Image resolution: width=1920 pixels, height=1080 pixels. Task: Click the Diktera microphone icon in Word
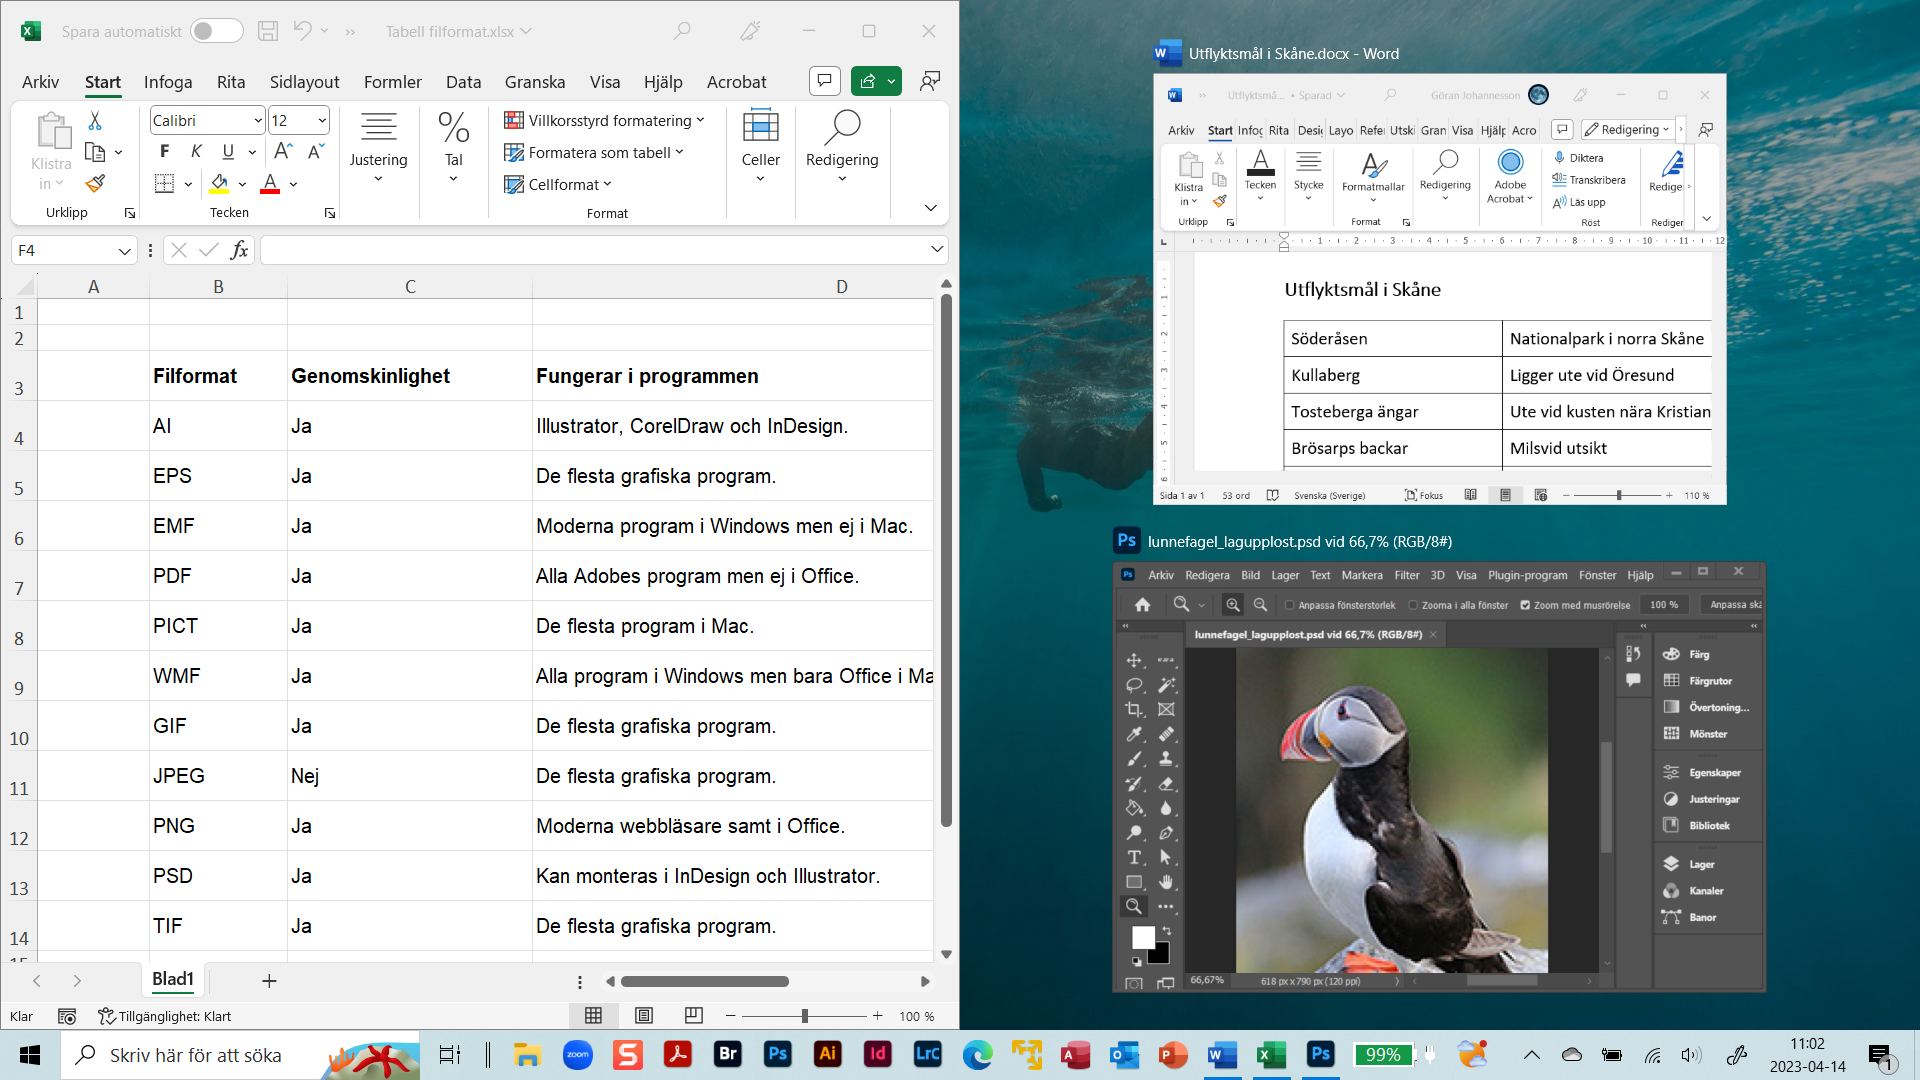click(x=1559, y=158)
